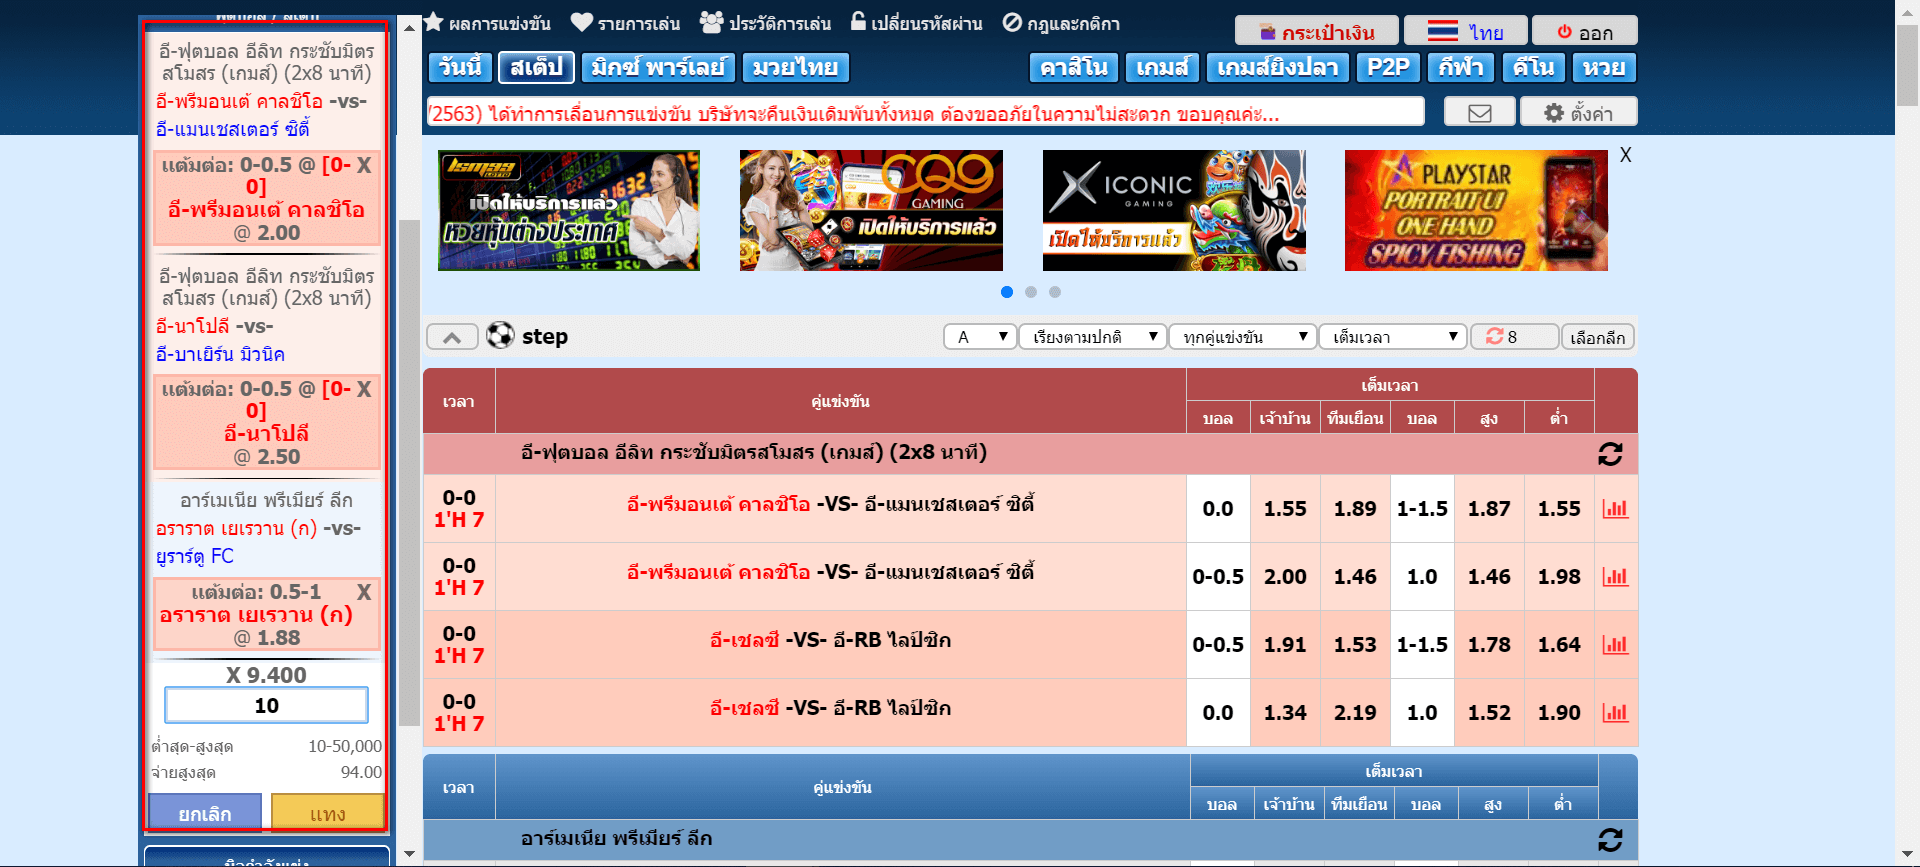Open stats chart for first match row
The image size is (1920, 867).
tap(1615, 509)
